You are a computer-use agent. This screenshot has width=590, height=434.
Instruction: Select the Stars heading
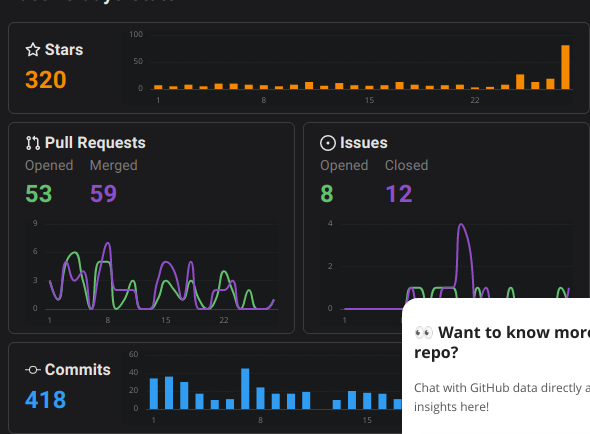coord(64,50)
